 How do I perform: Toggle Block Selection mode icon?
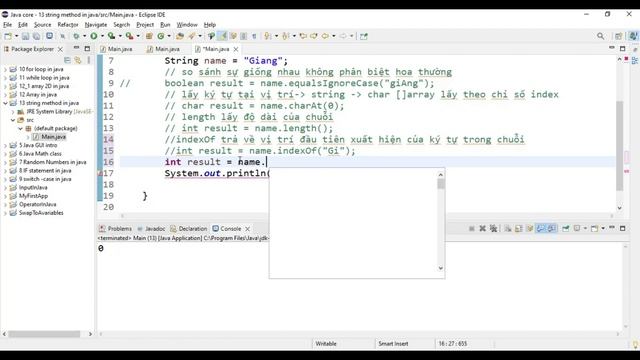[243, 36]
